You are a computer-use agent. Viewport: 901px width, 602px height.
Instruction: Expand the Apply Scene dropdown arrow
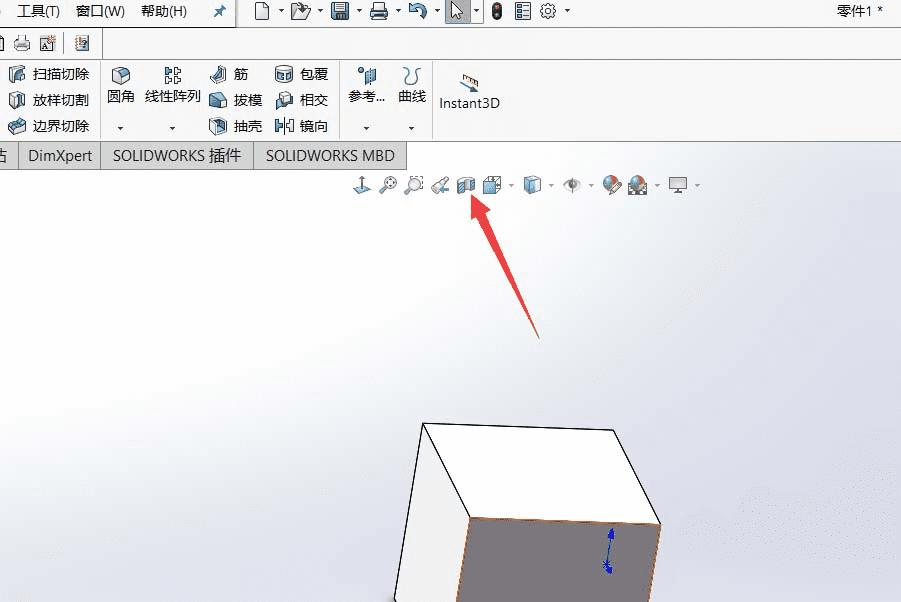click(657, 185)
